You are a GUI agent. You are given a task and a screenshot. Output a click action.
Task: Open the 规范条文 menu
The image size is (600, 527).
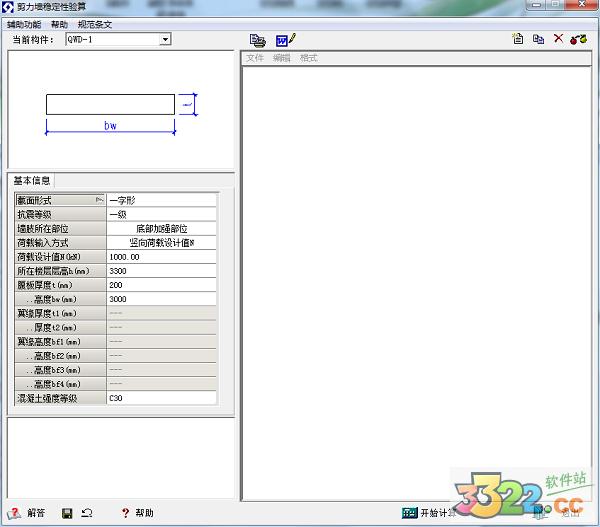click(95, 24)
